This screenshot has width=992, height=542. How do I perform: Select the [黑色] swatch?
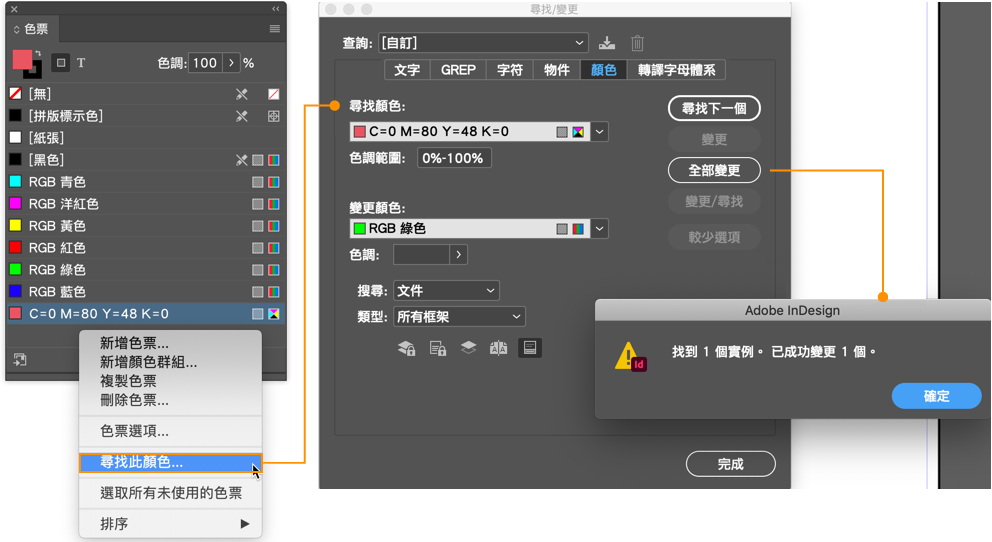146,160
